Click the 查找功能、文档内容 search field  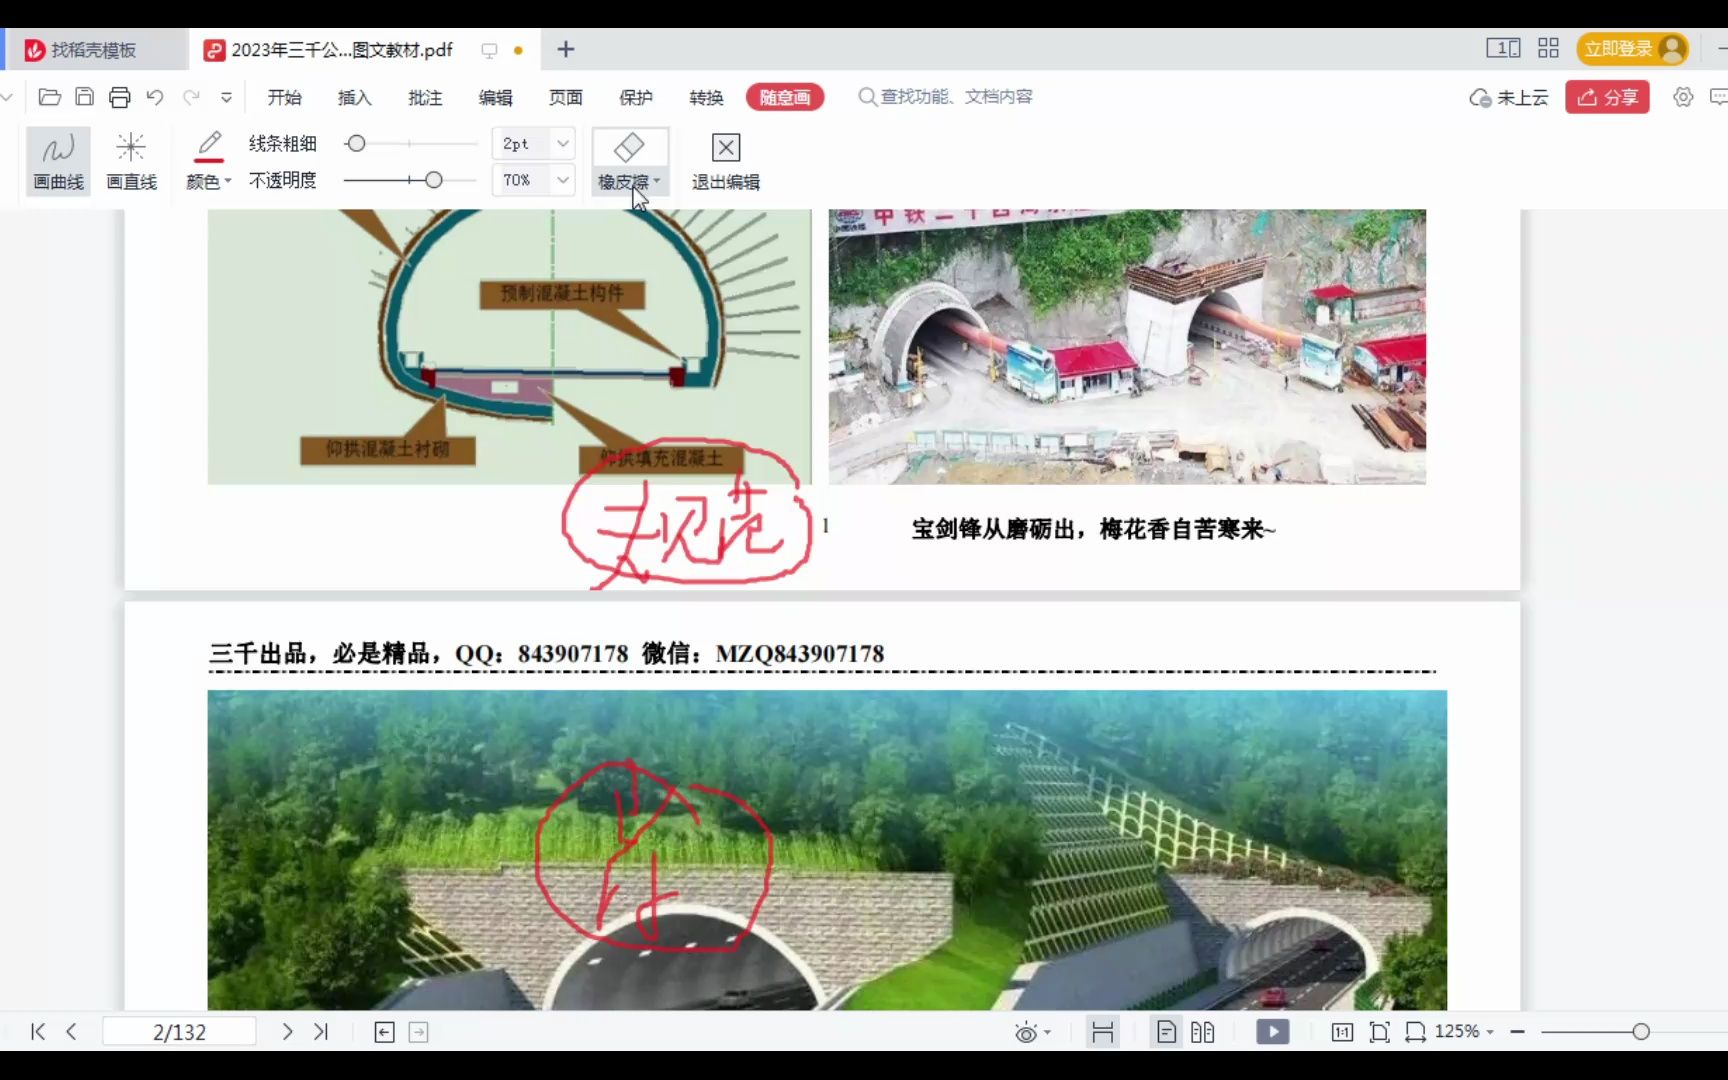pyautogui.click(x=945, y=97)
